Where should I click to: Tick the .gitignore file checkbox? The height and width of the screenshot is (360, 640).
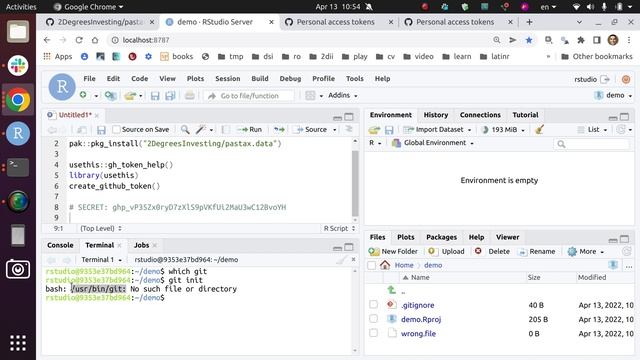373,304
